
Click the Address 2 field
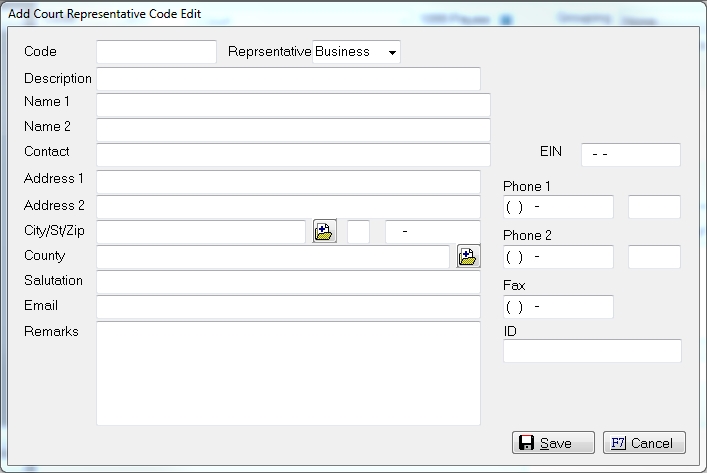(288, 207)
